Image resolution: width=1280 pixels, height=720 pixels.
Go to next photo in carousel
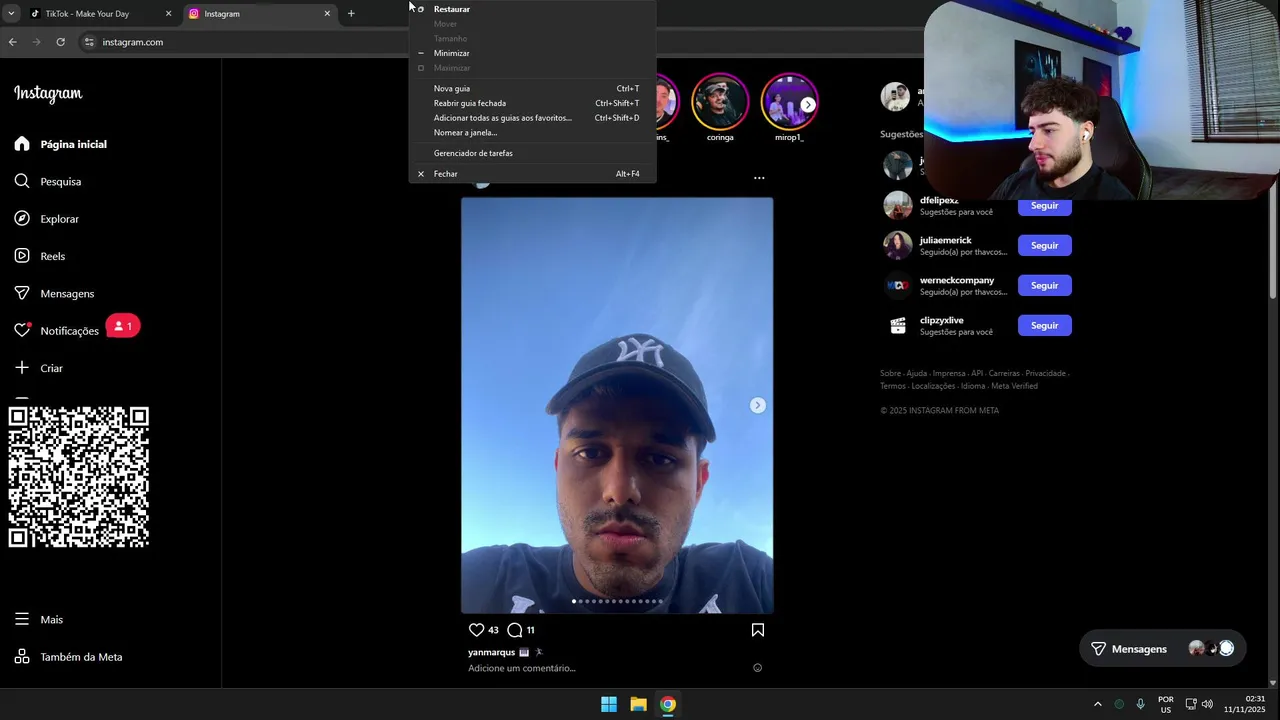click(758, 405)
